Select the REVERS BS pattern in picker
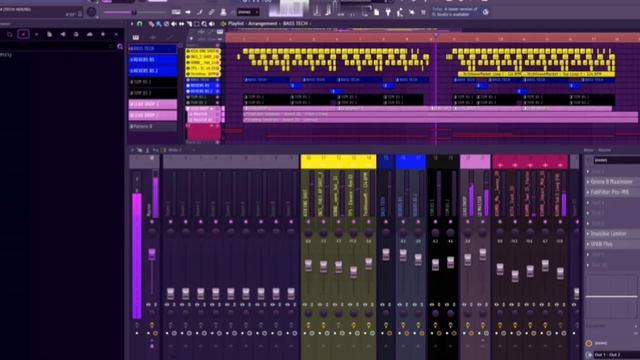This screenshot has height=360, width=640. tap(153, 60)
